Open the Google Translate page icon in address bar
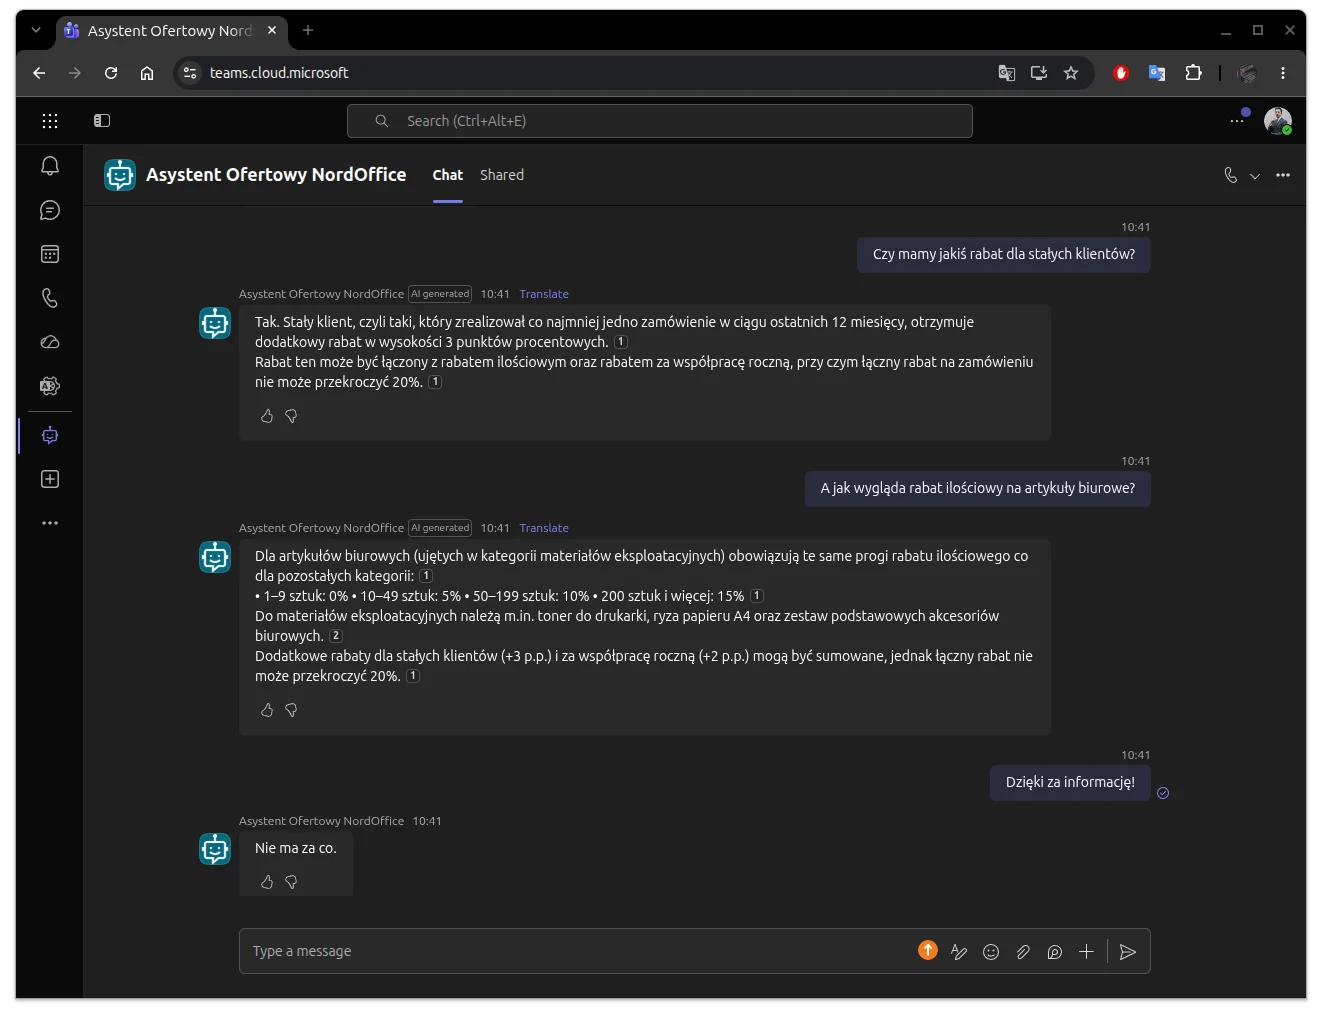The image size is (1322, 1030). [x=1007, y=73]
